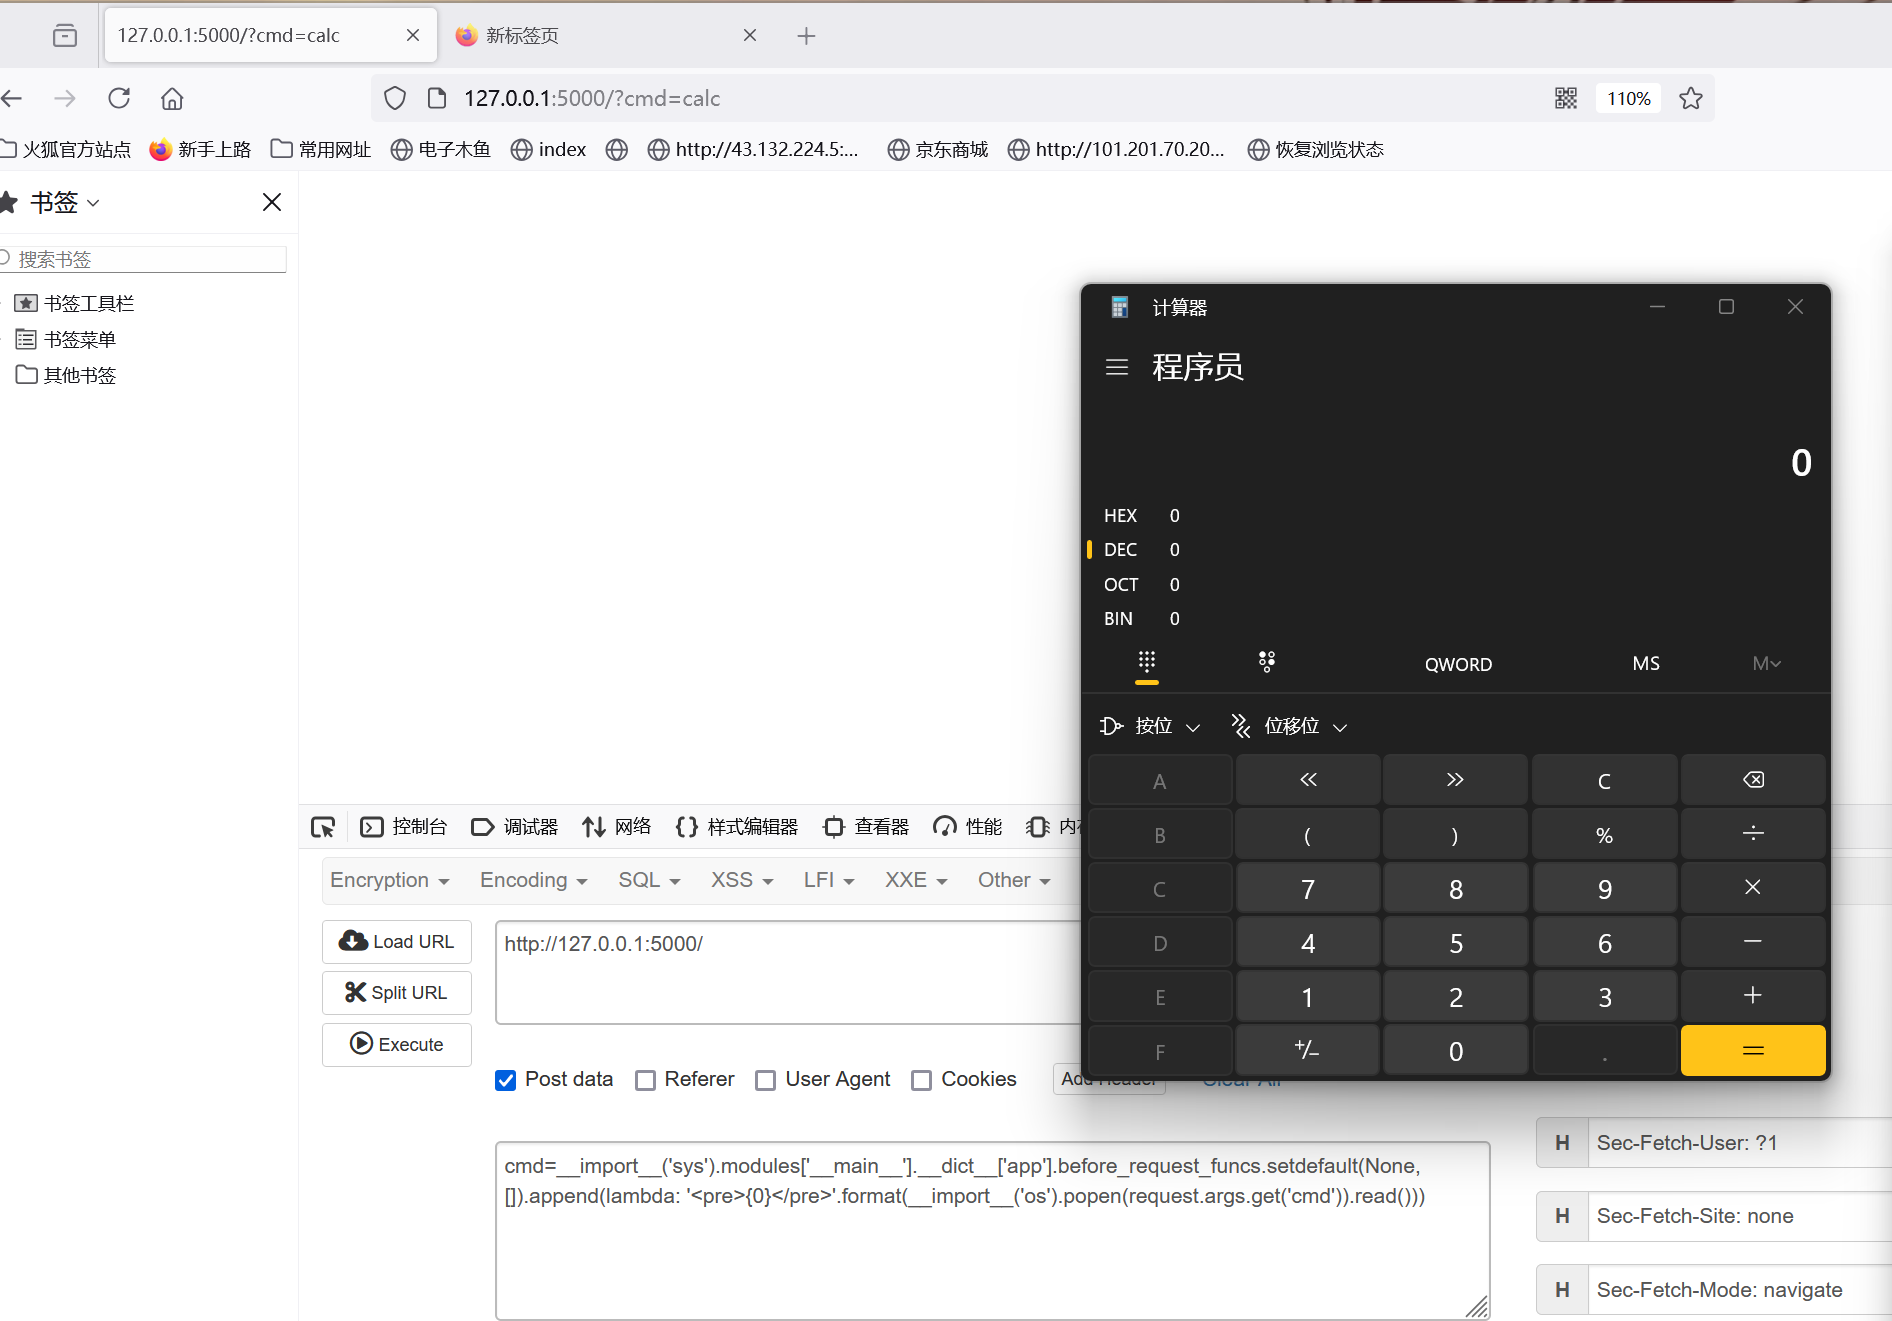Switch to bit toggling keypad icon
The width and height of the screenshot is (1892, 1321).
[1267, 662]
